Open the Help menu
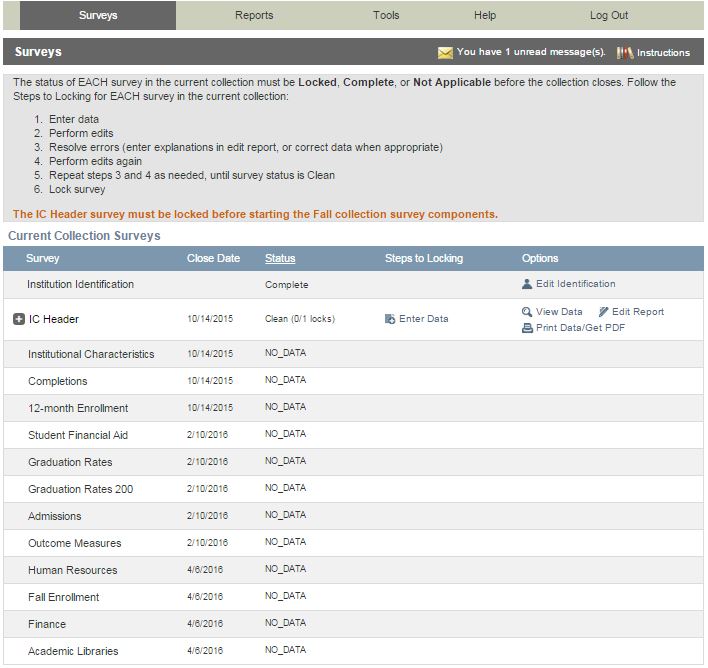 click(485, 16)
